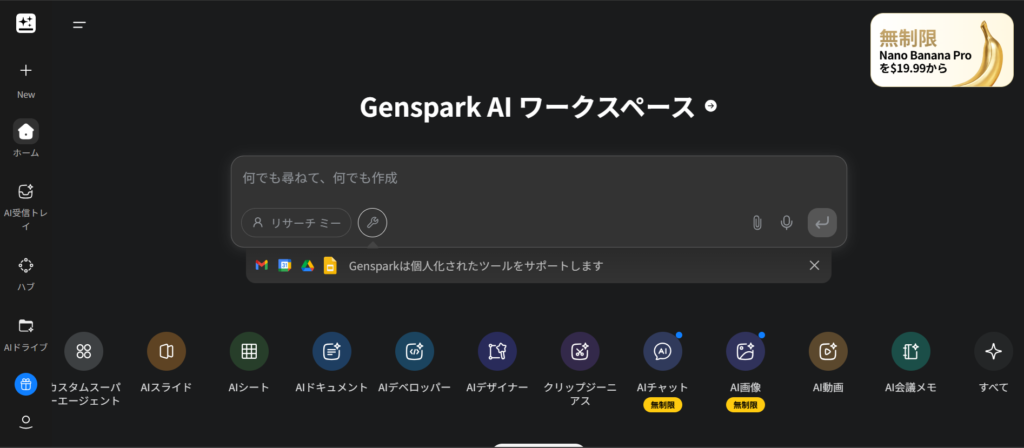Launch the クリップジーニアス clip tool
This screenshot has height=448, width=1024.
pyautogui.click(x=580, y=351)
